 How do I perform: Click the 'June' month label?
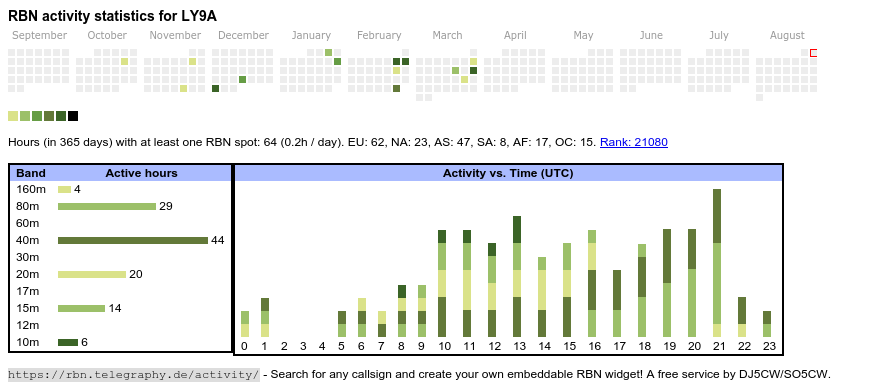[x=651, y=36]
